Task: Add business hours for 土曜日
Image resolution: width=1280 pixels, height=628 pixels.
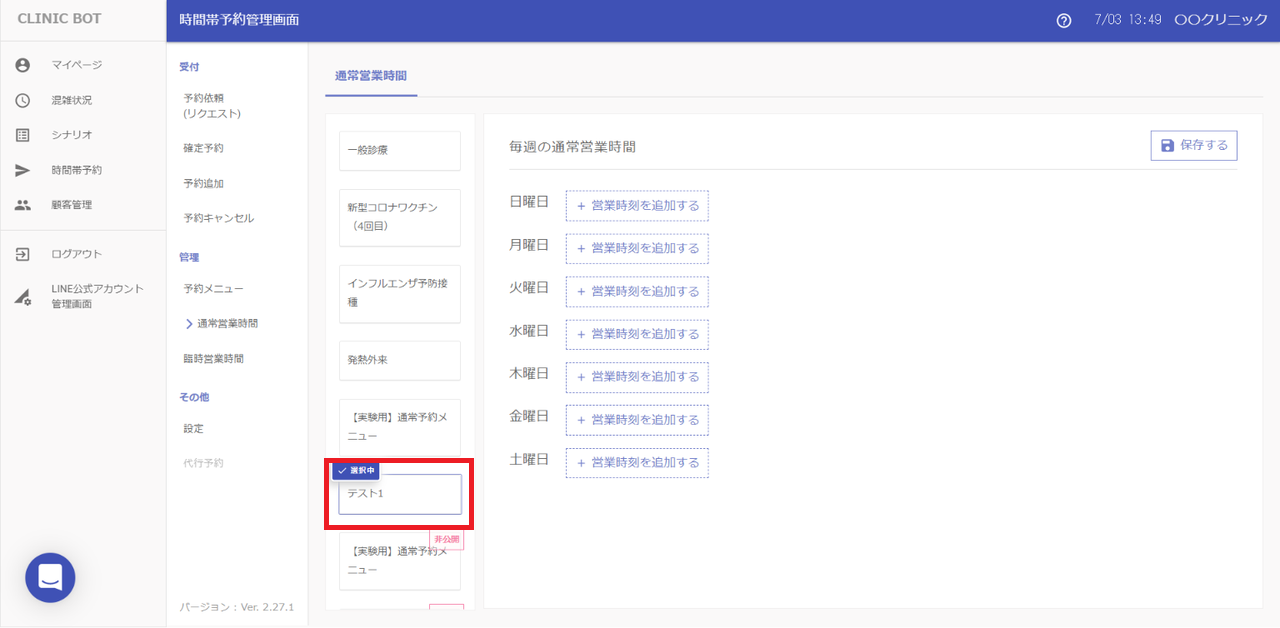Action: coord(637,462)
